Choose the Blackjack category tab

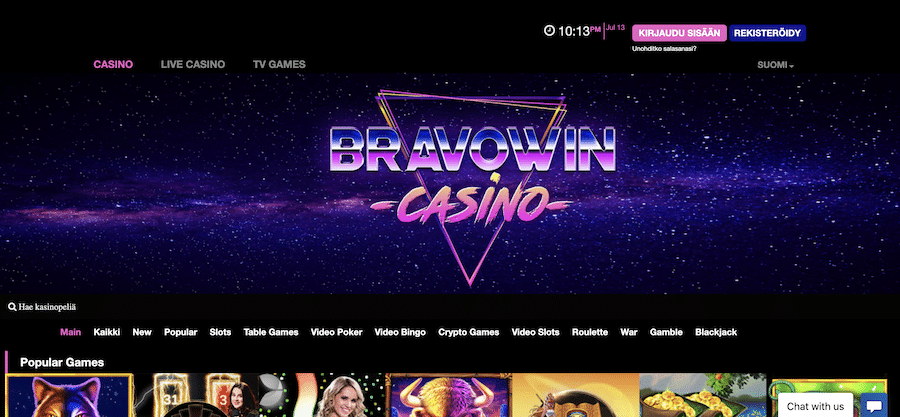coord(716,332)
